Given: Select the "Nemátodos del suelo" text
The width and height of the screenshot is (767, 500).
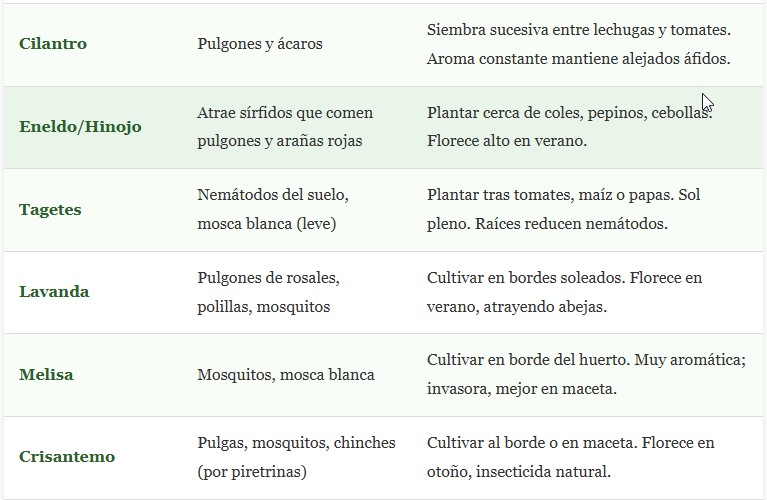Looking at the screenshot, I should pos(273,195).
